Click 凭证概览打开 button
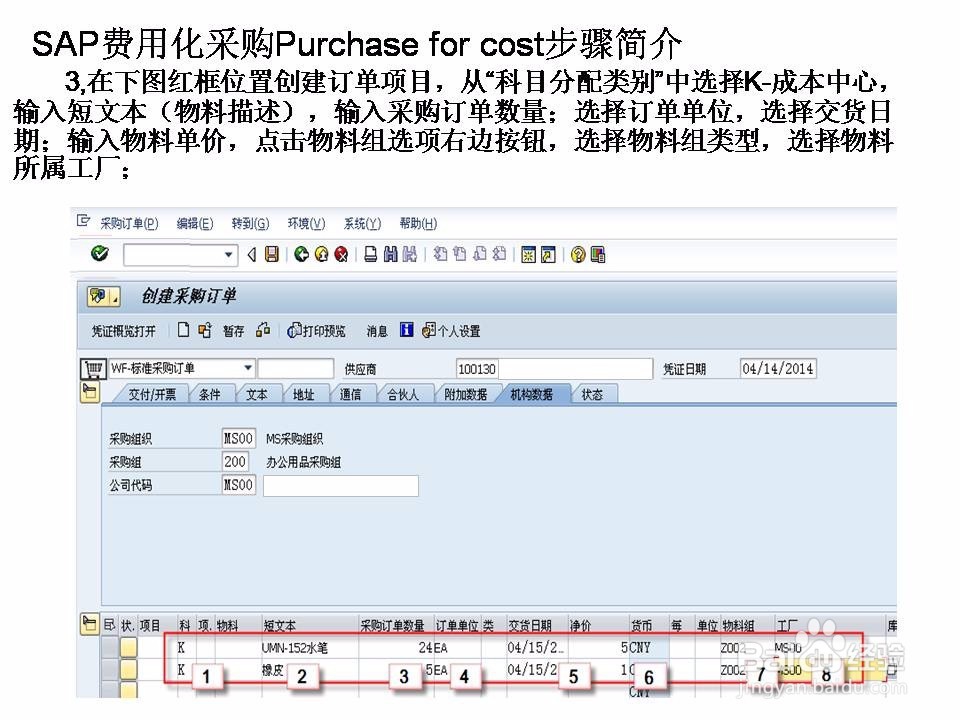This screenshot has width=960, height=720. click(x=124, y=331)
